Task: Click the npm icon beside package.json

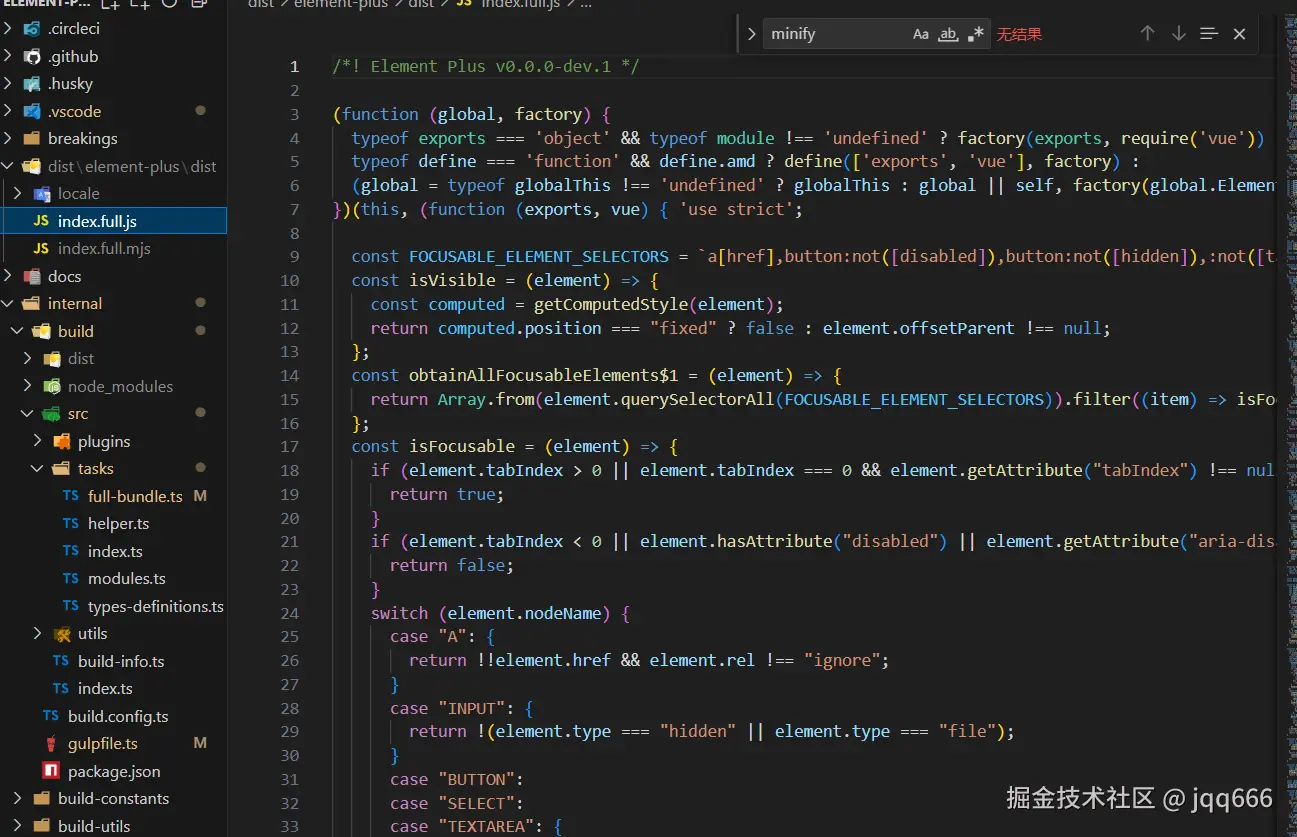Action: pyautogui.click(x=51, y=772)
